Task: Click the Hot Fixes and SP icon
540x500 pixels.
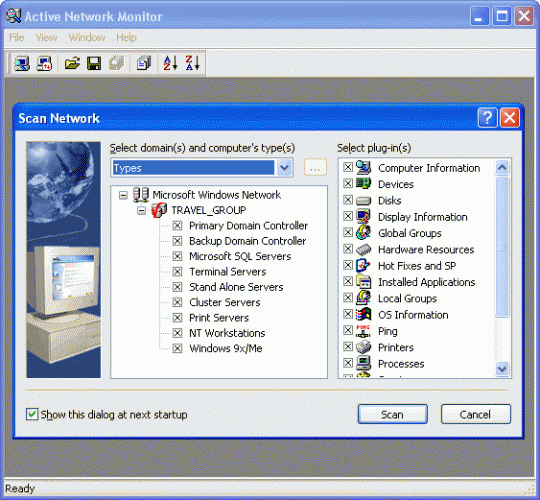Action: pyautogui.click(x=363, y=265)
